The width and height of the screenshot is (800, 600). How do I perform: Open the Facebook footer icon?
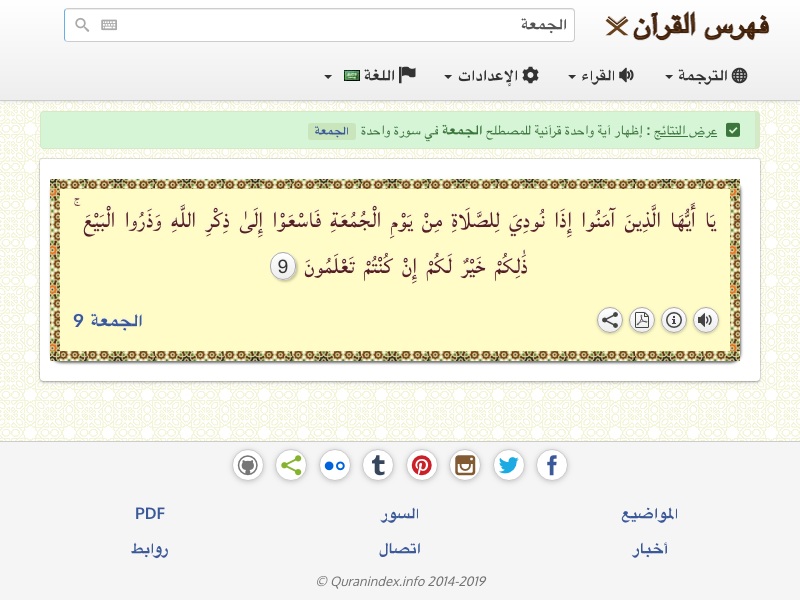pos(552,465)
